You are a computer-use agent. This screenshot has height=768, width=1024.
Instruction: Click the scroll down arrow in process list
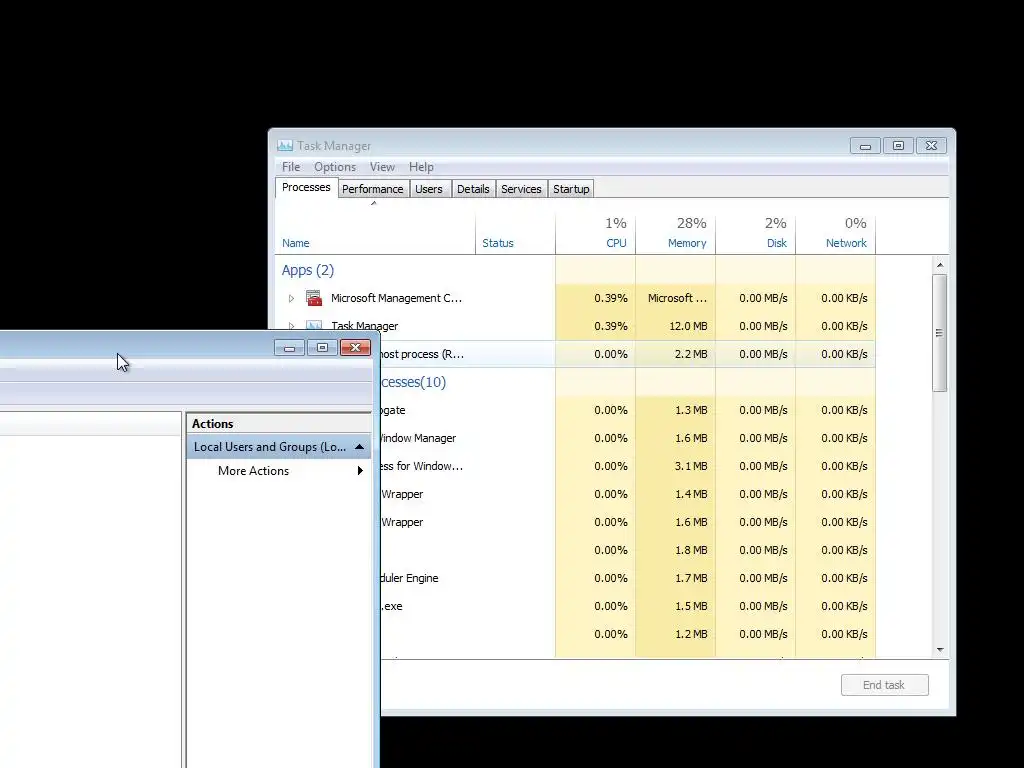coord(940,650)
